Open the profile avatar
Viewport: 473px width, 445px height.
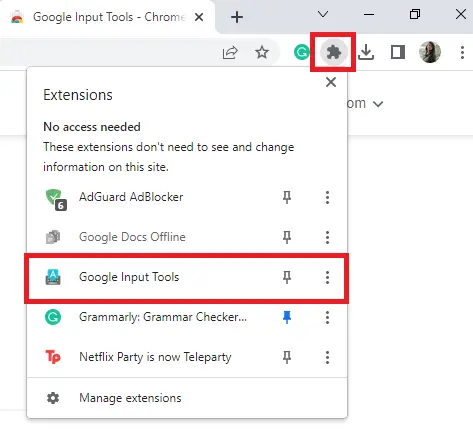pyautogui.click(x=430, y=52)
